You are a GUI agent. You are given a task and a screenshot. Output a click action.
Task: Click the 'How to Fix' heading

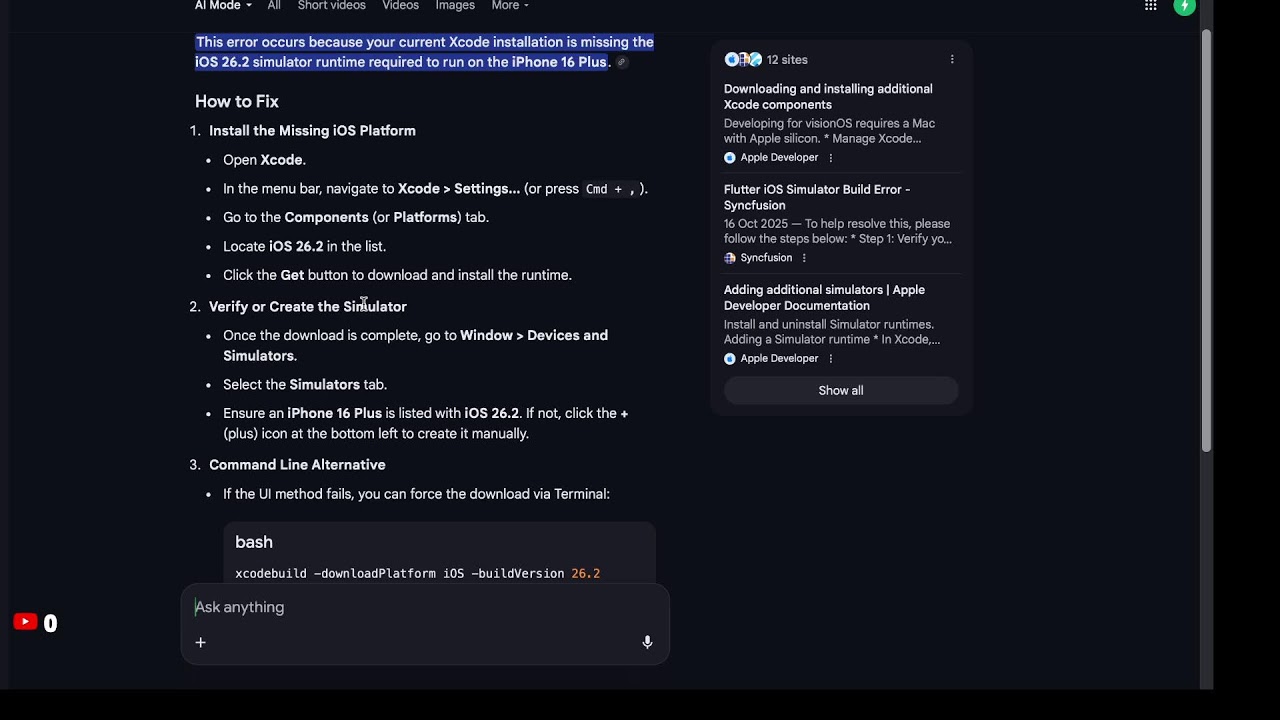[237, 101]
